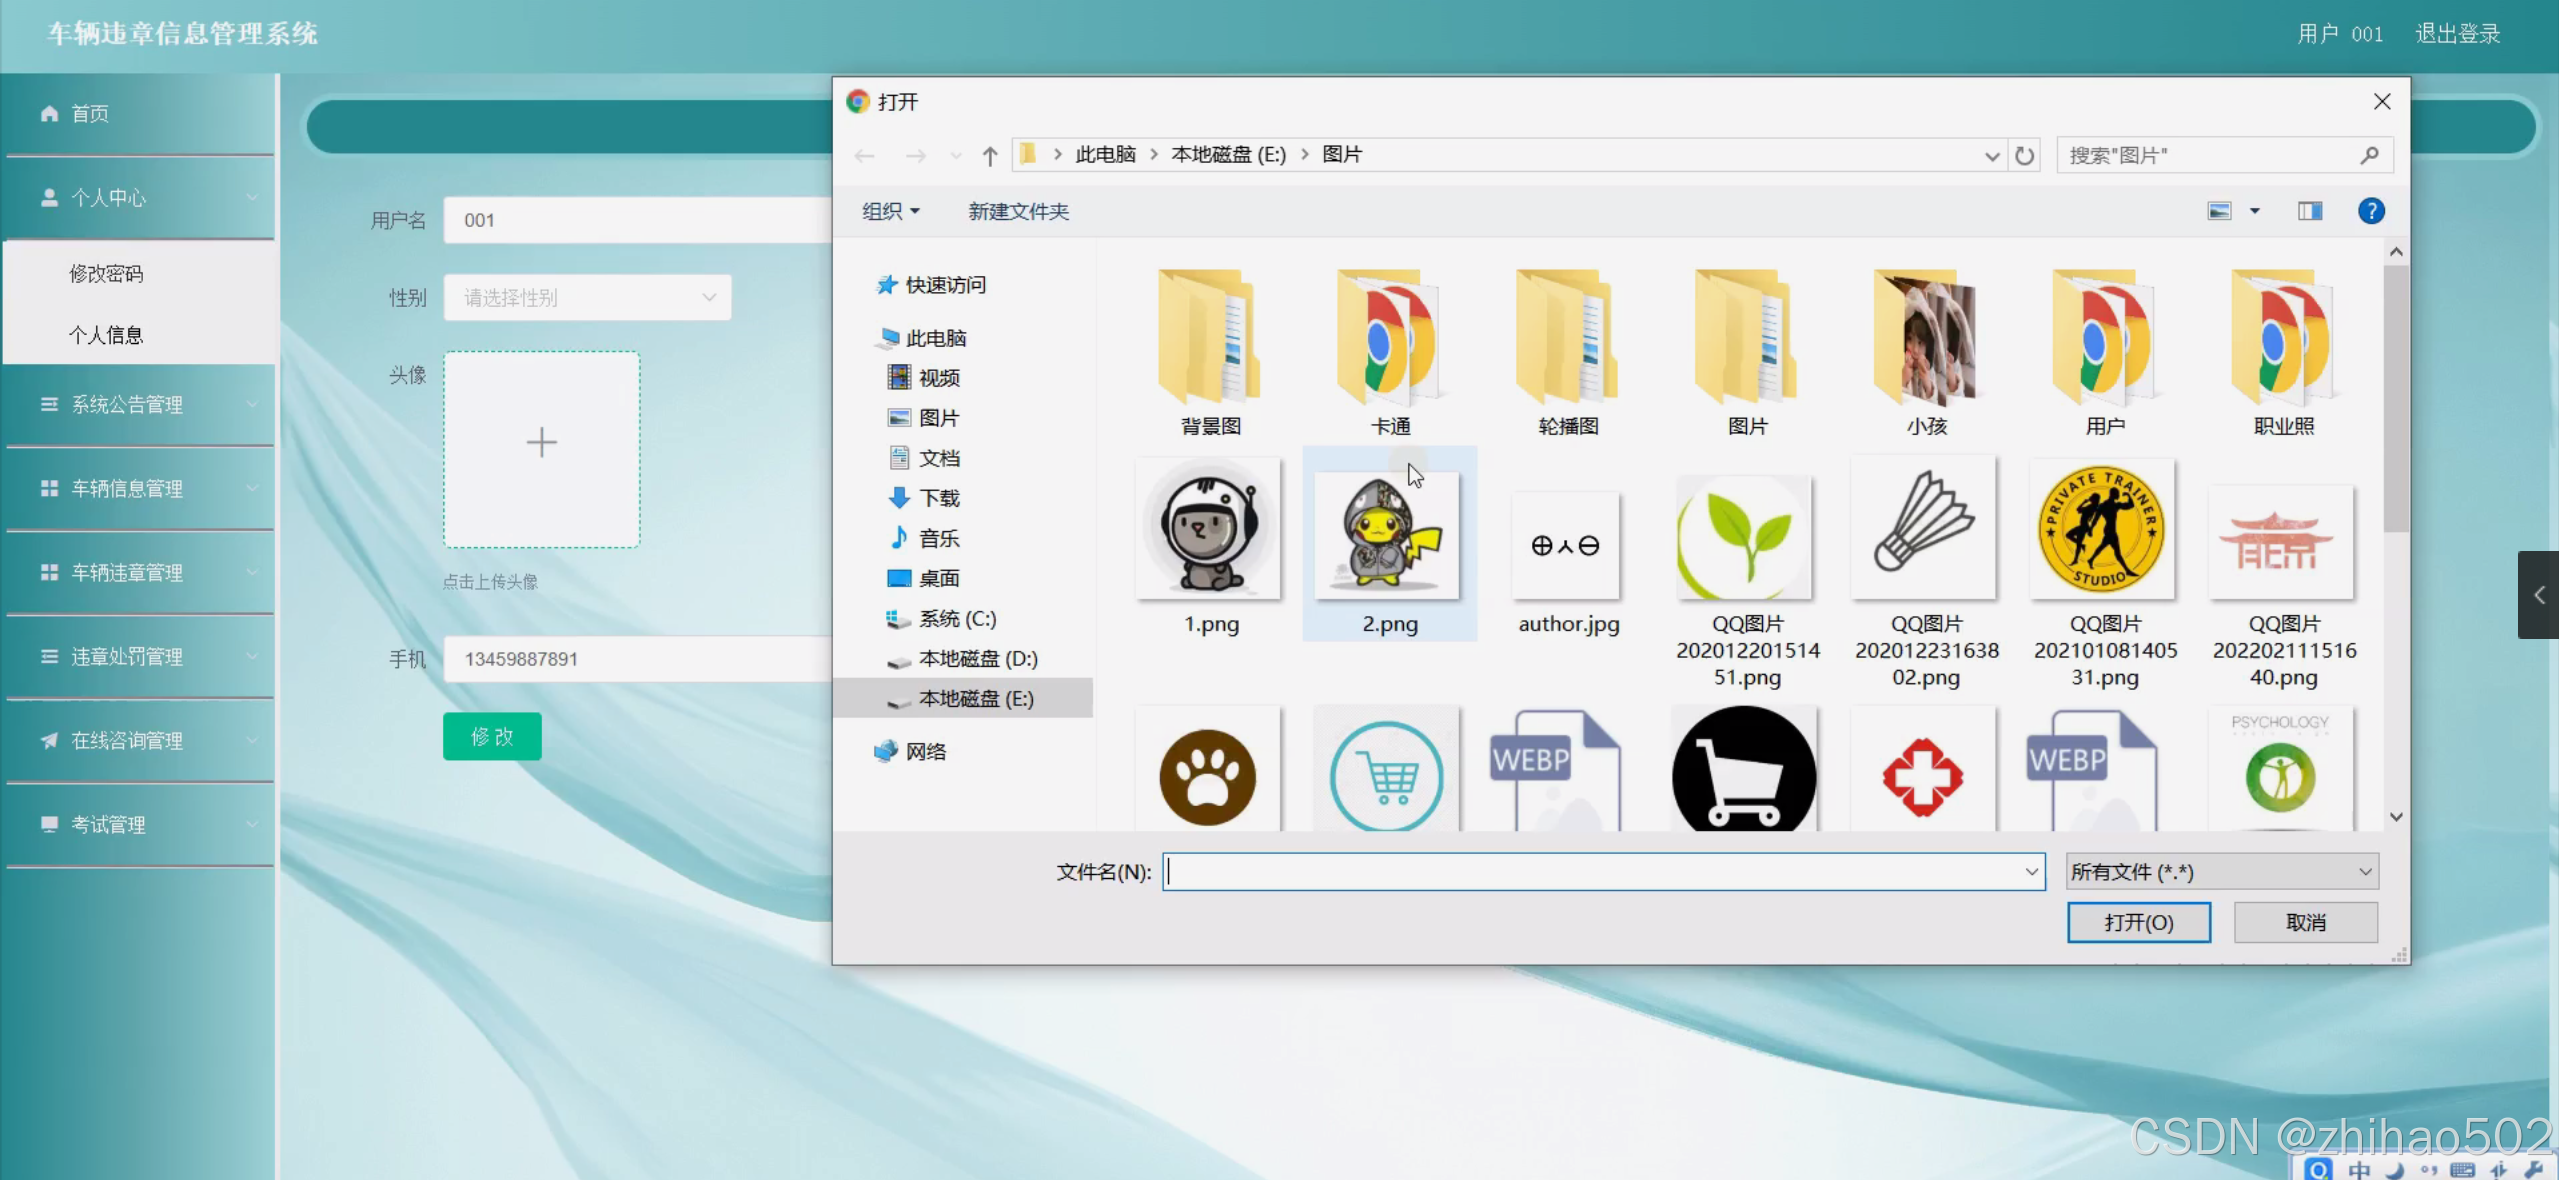Select 本地磁盘 (D:) in navigation tree
2559x1180 pixels.
(977, 659)
